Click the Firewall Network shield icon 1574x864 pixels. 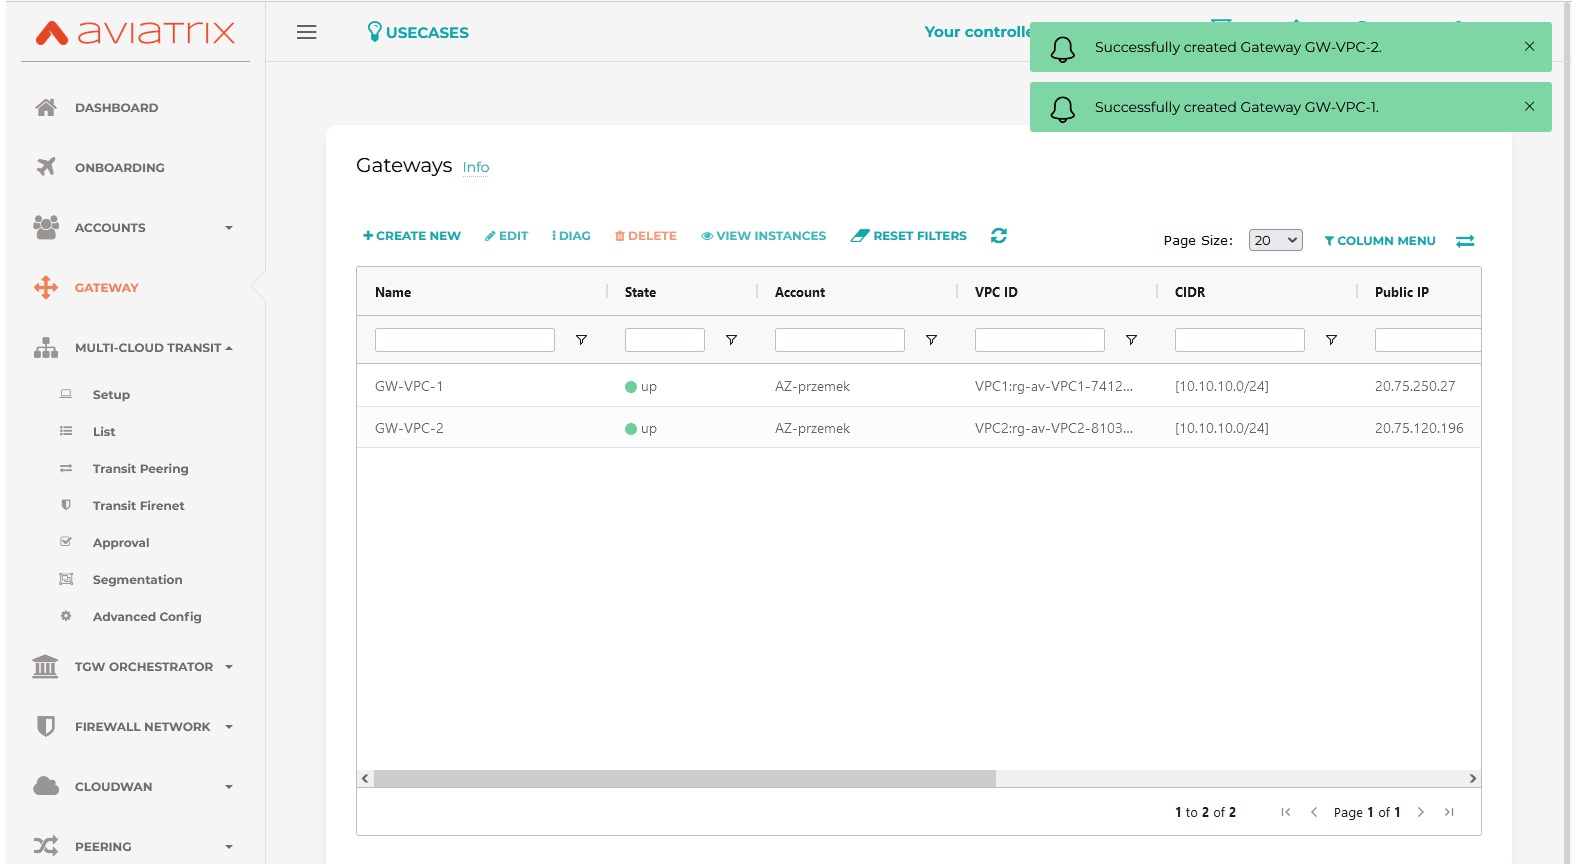coord(46,726)
